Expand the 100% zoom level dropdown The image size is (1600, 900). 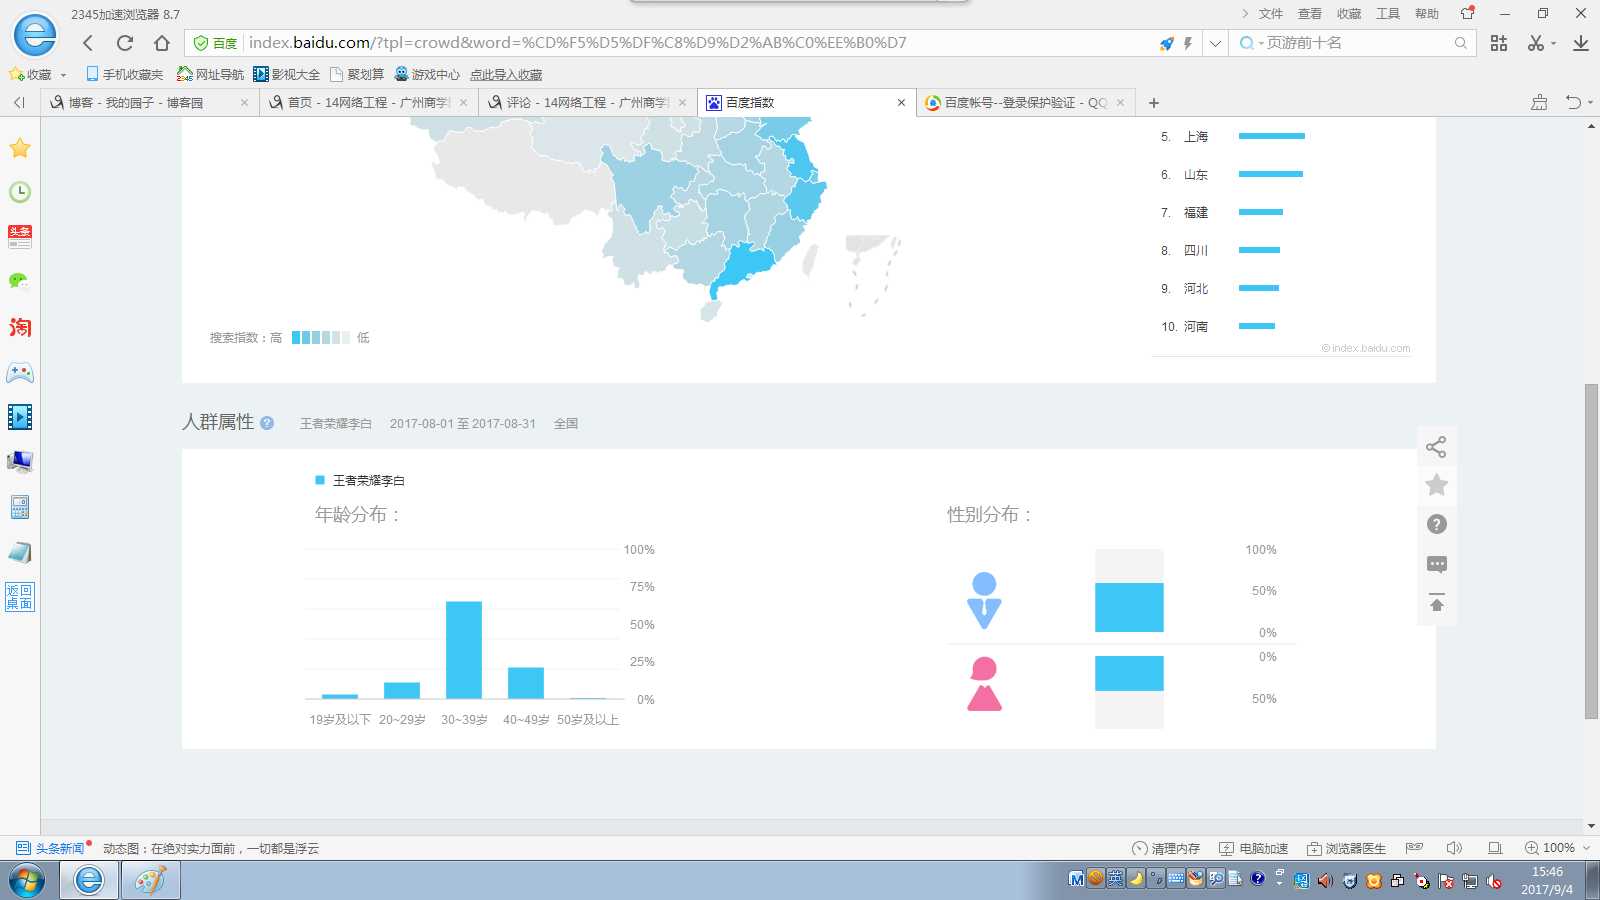click(1586, 848)
